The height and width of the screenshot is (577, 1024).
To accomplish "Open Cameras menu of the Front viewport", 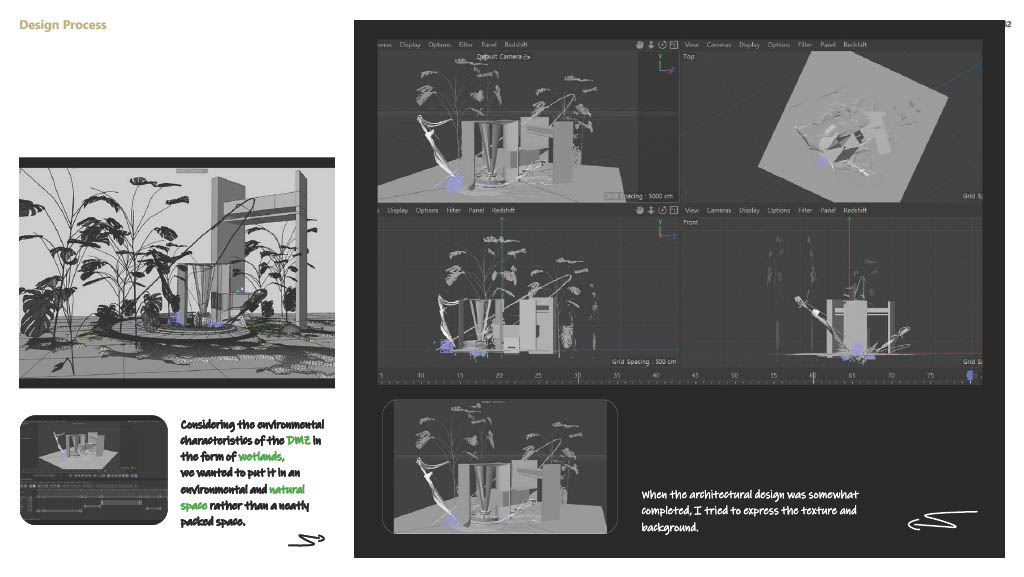I will coord(719,210).
